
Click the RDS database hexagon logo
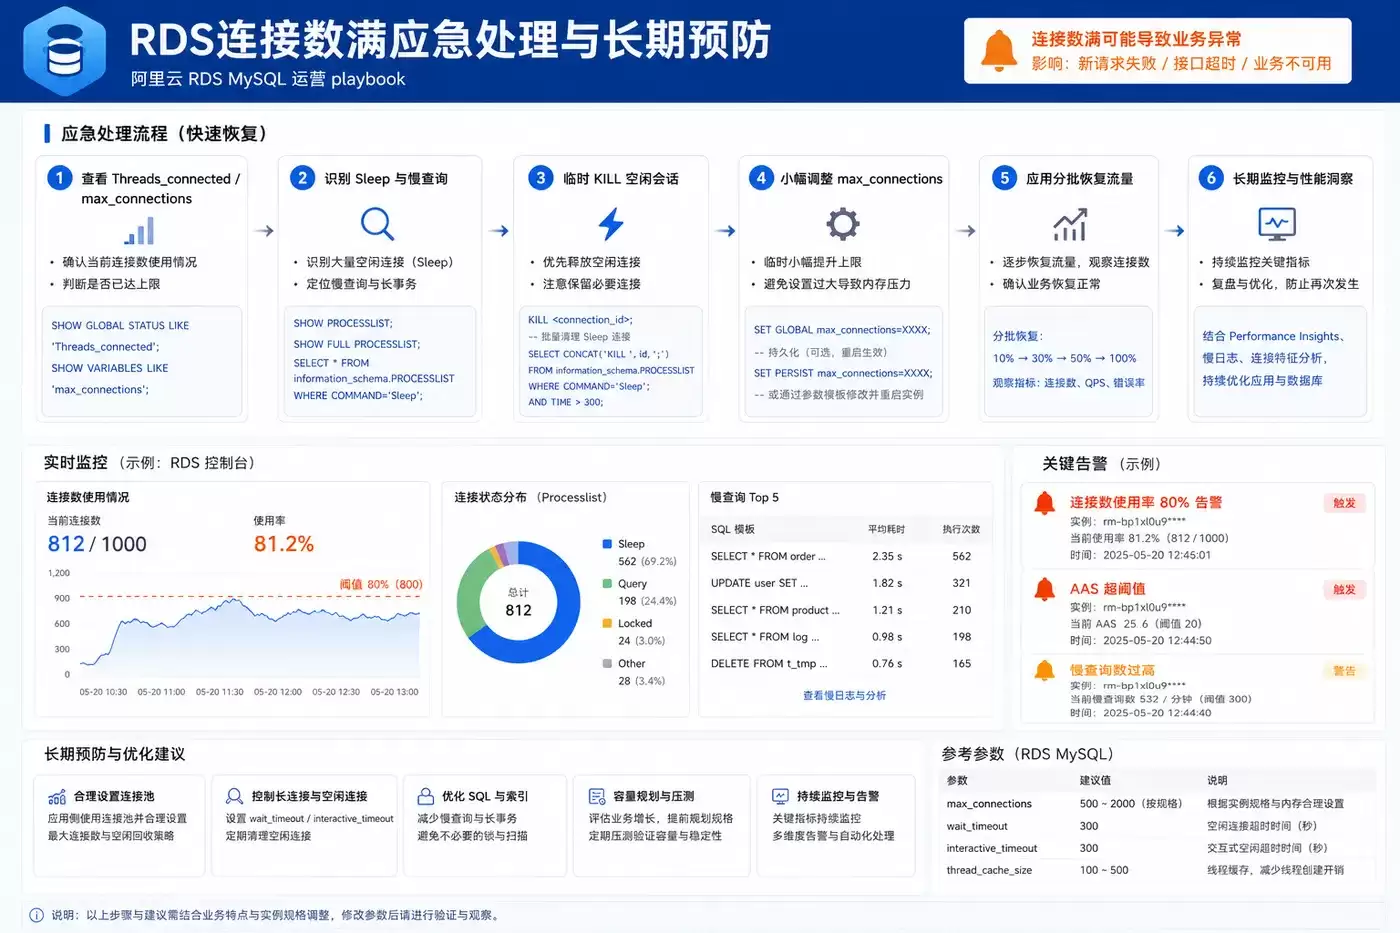(65, 51)
